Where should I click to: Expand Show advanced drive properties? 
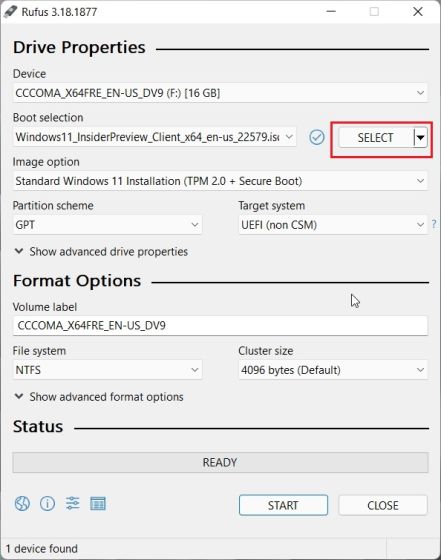tap(101, 251)
